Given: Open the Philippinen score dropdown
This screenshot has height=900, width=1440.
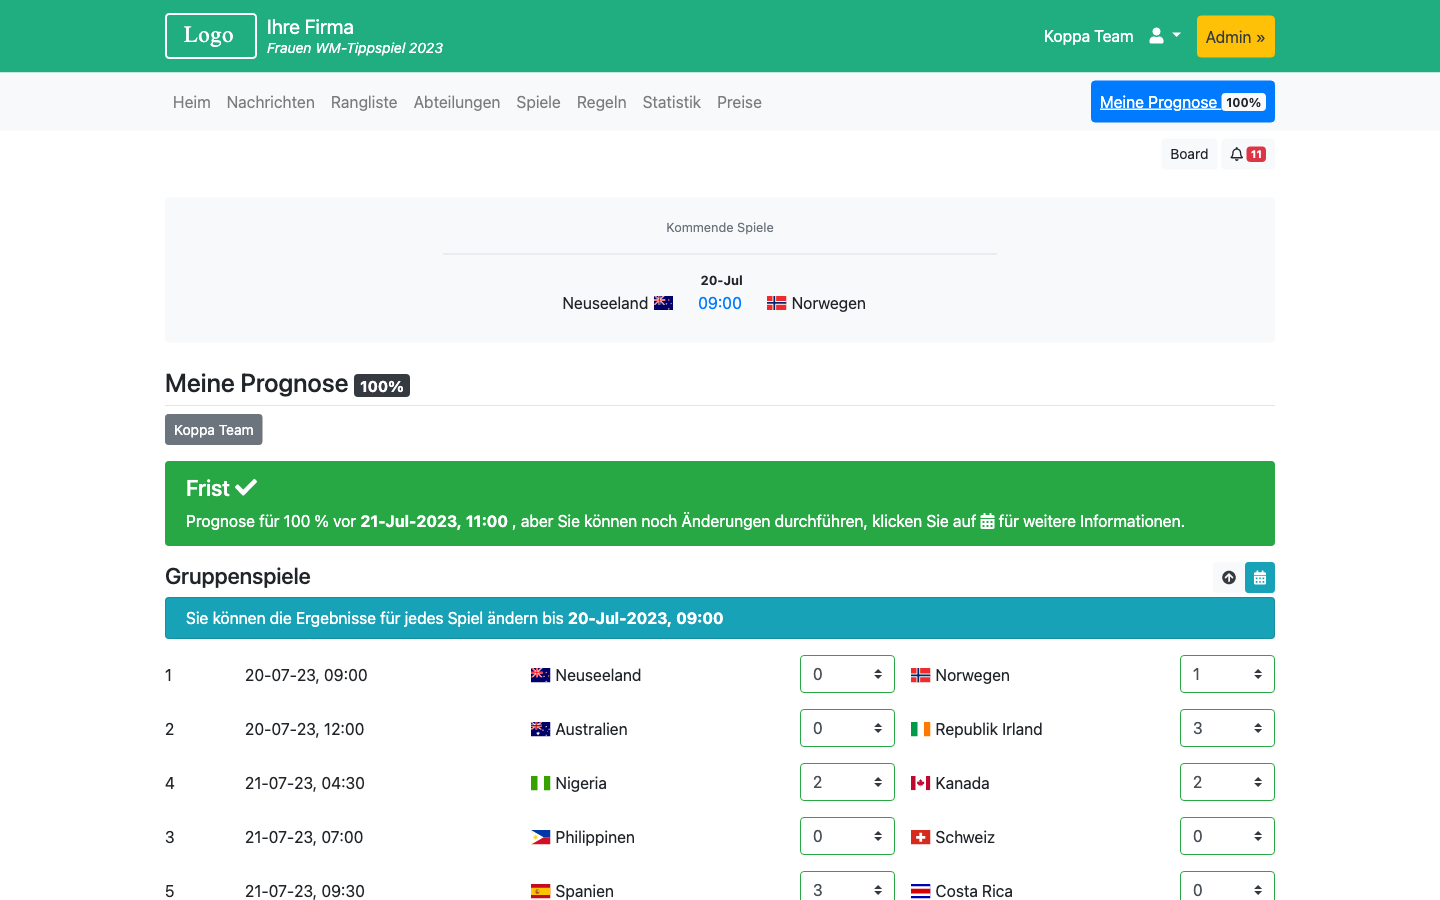Looking at the screenshot, I should tap(847, 836).
